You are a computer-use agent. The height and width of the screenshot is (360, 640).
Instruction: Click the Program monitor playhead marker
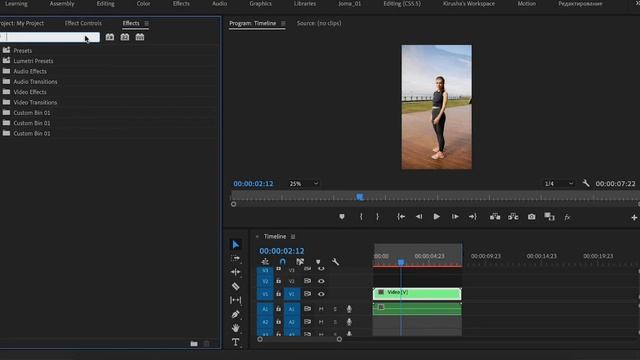coord(360,197)
